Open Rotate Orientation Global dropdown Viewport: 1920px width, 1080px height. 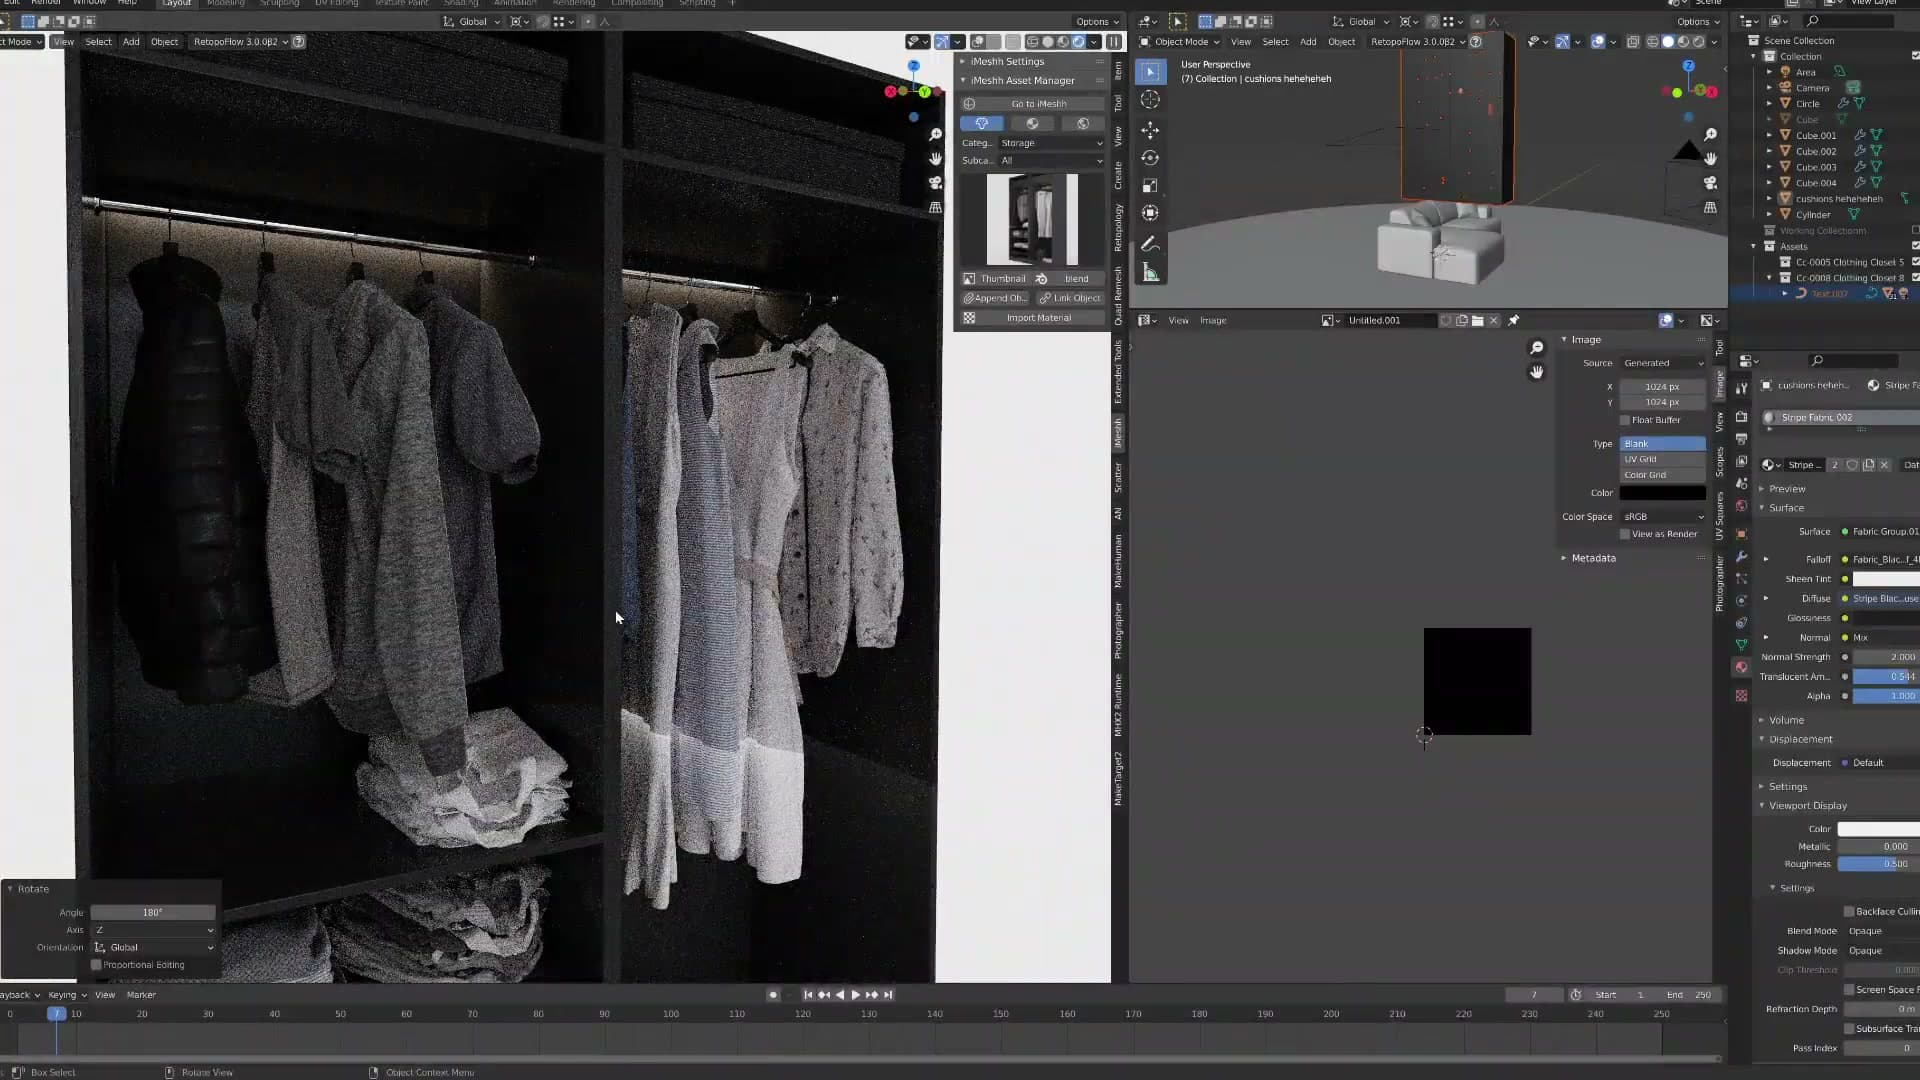[x=153, y=948]
